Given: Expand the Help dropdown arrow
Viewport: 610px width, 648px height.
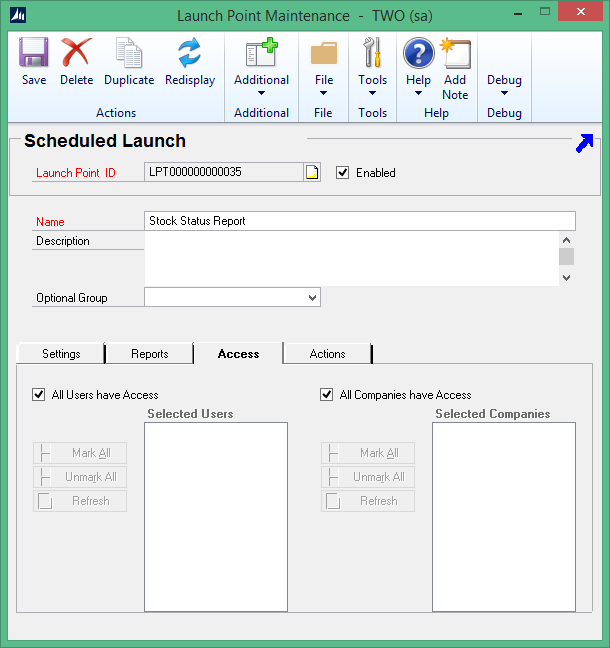Looking at the screenshot, I should 418,93.
